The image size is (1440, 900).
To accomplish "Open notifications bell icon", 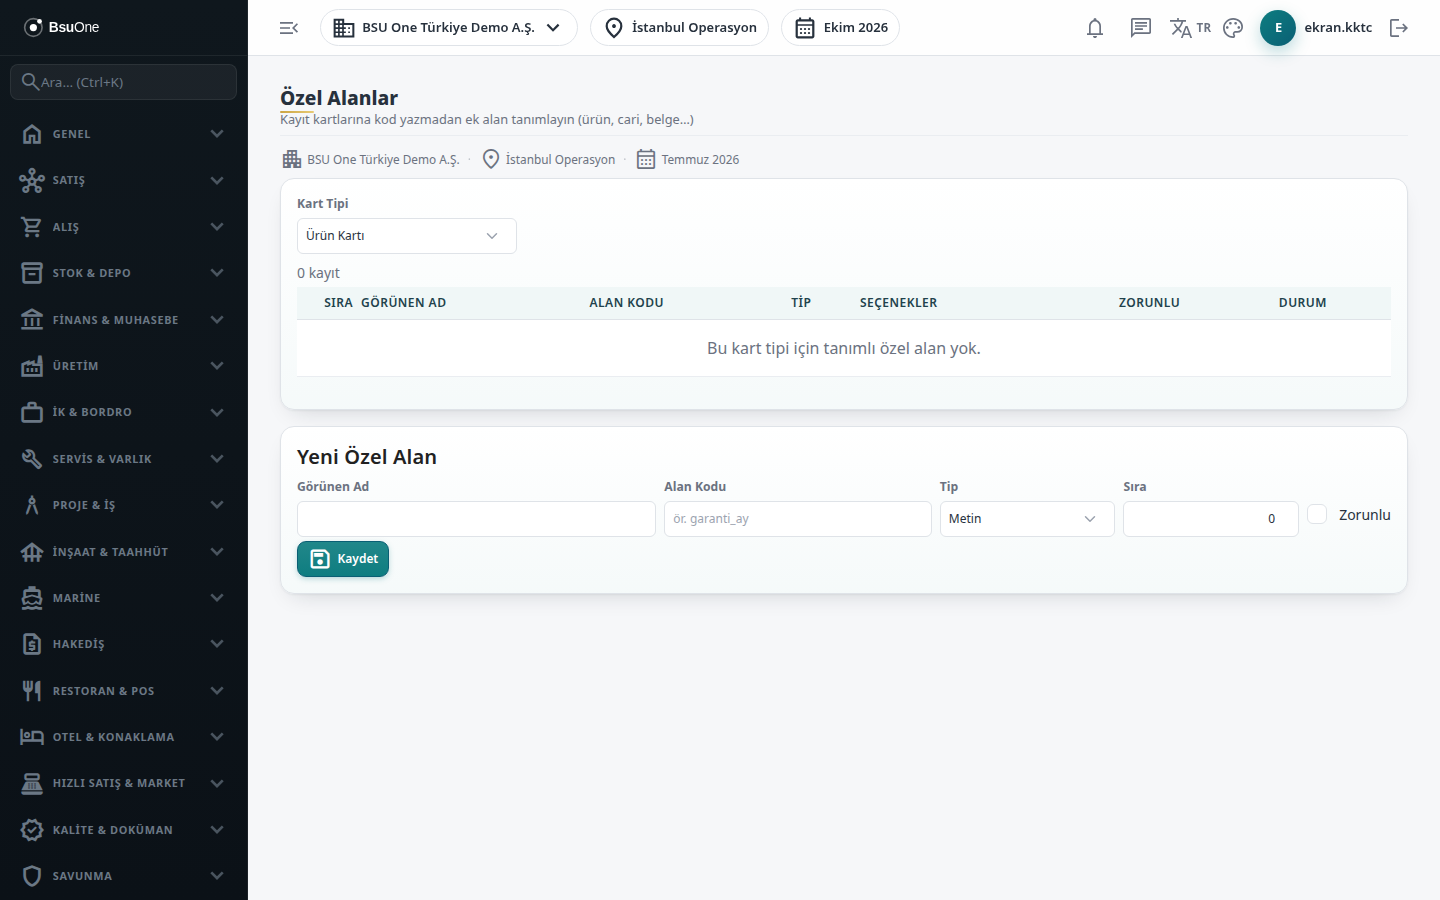I will (x=1095, y=28).
